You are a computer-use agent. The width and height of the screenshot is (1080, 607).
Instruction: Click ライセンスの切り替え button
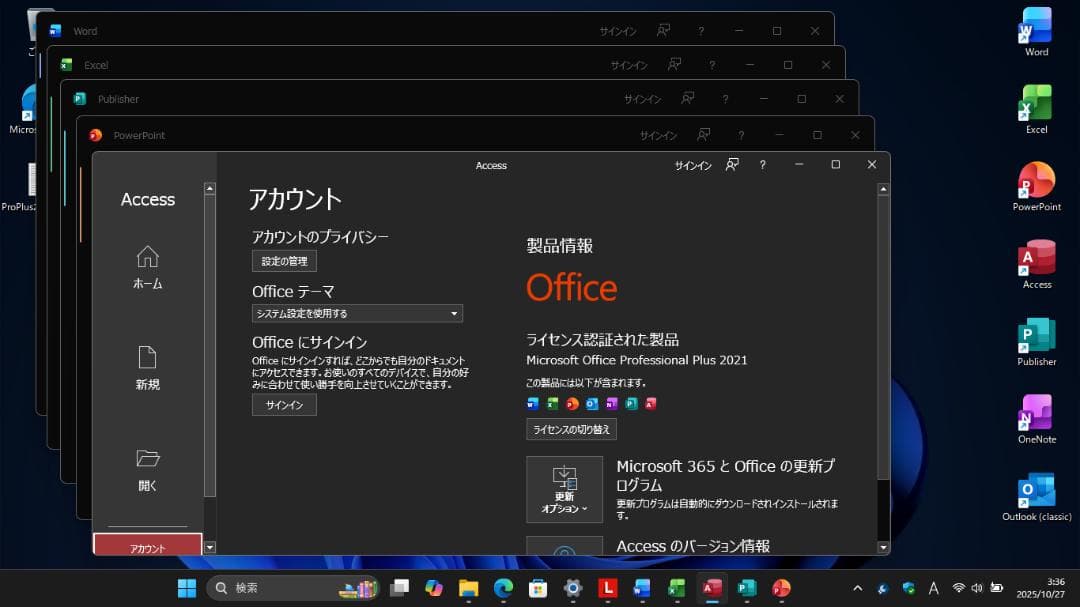pyautogui.click(x=571, y=429)
